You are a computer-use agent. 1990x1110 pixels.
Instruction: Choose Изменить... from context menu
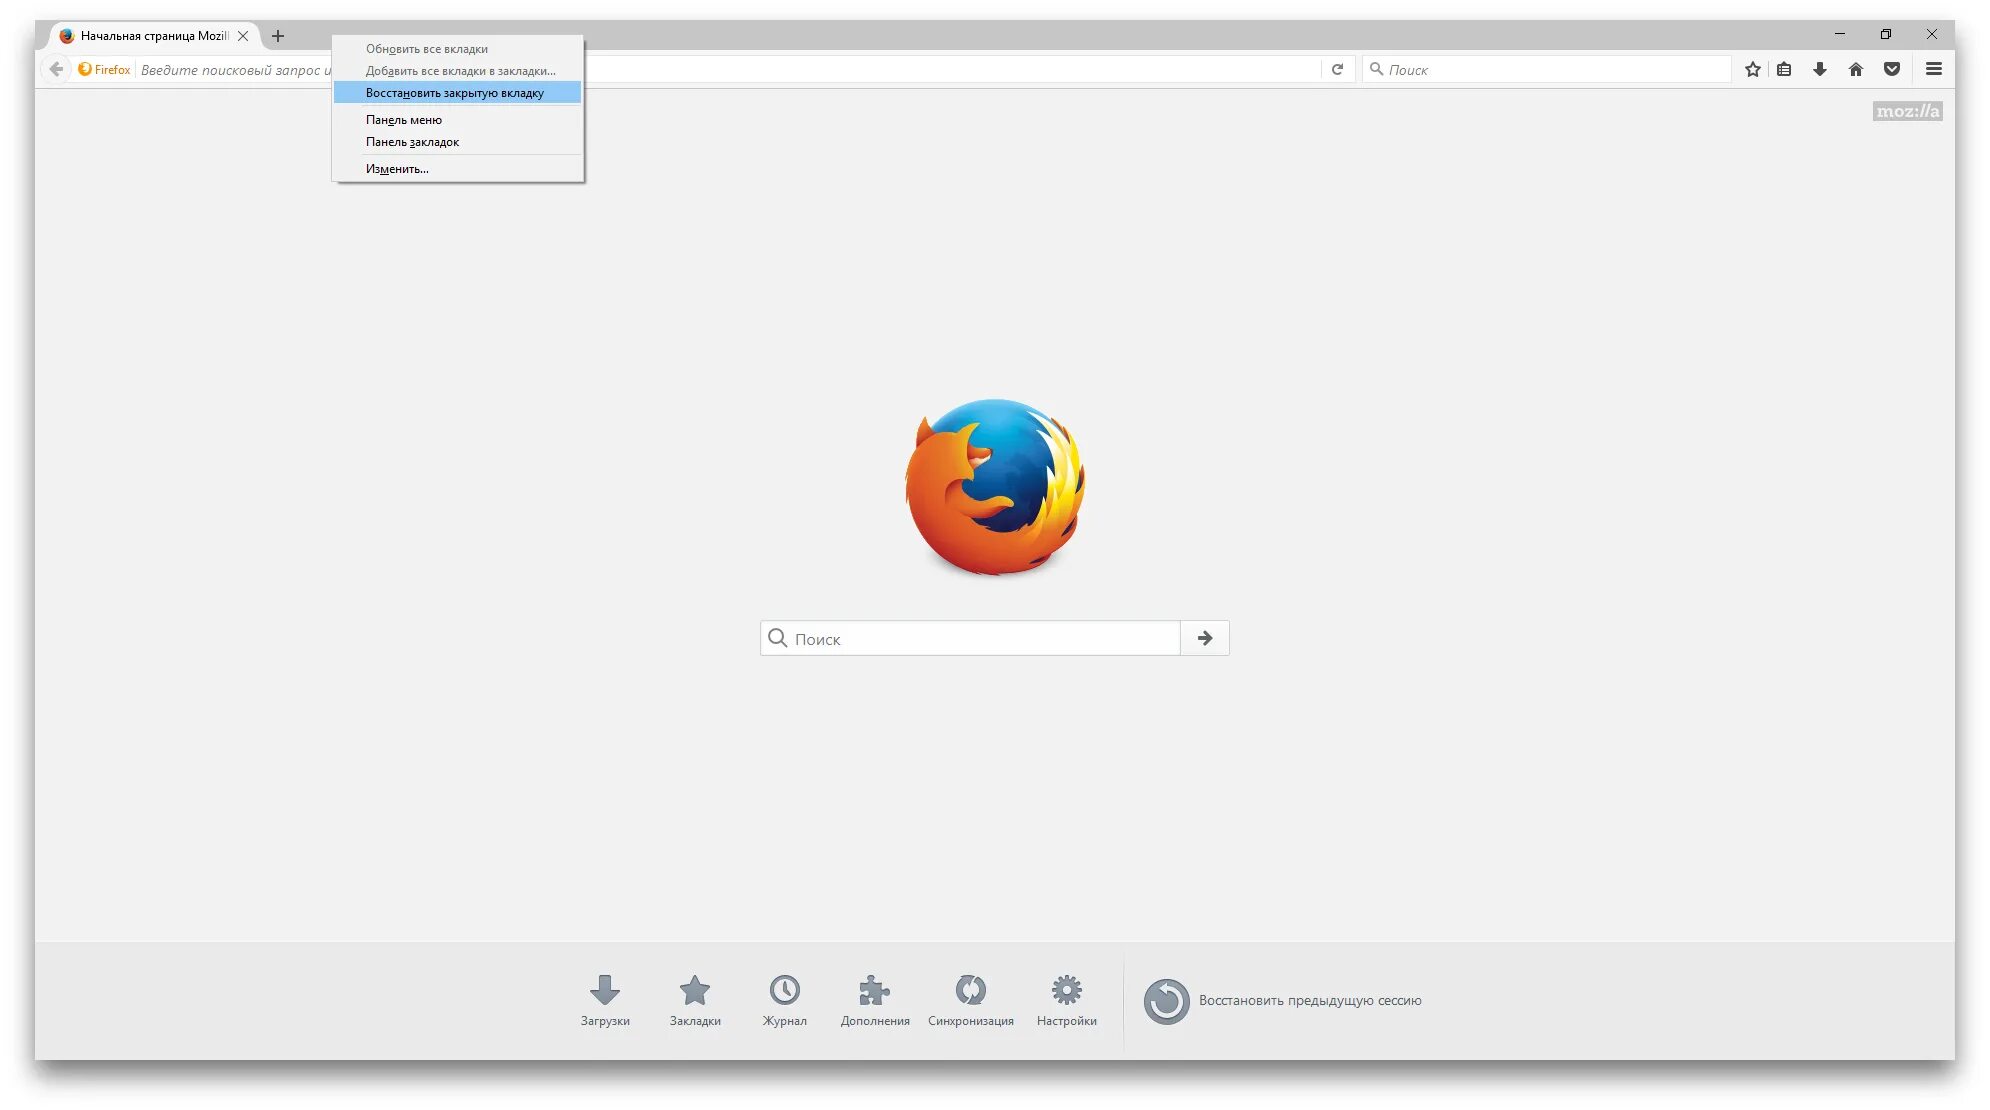[x=397, y=169]
